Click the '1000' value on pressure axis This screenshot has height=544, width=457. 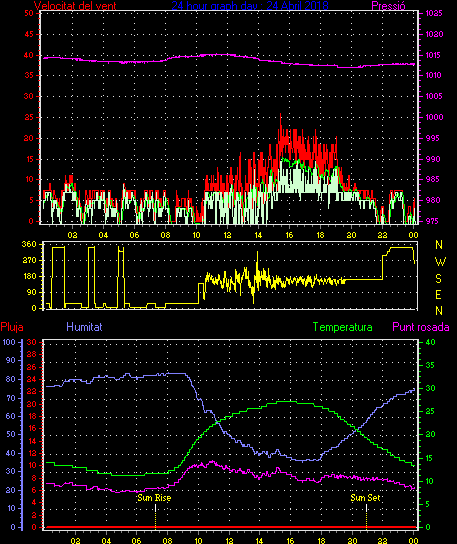pos(434,117)
